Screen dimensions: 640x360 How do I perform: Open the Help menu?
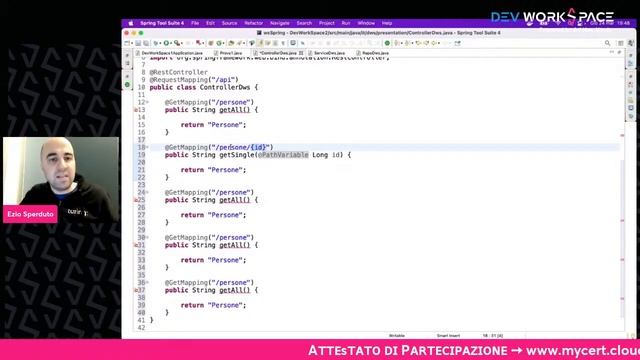[387, 23]
